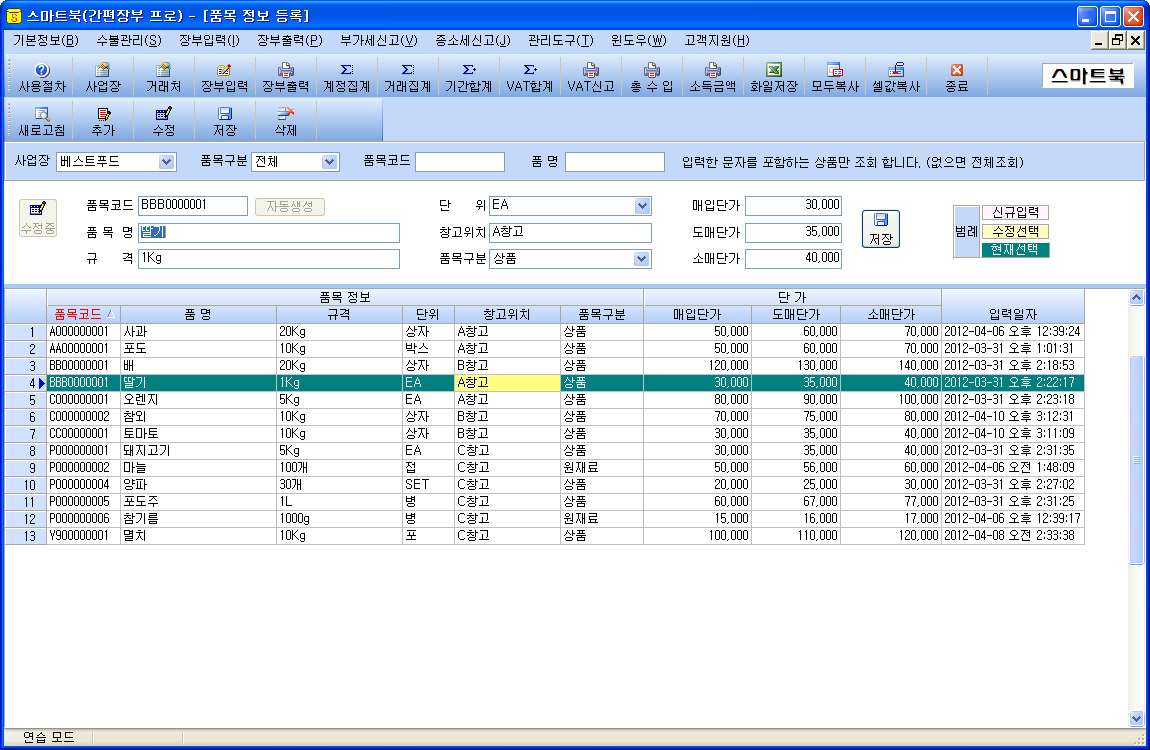Open the 사용절차 help toolbar icon
The width and height of the screenshot is (1150, 750).
click(42, 77)
